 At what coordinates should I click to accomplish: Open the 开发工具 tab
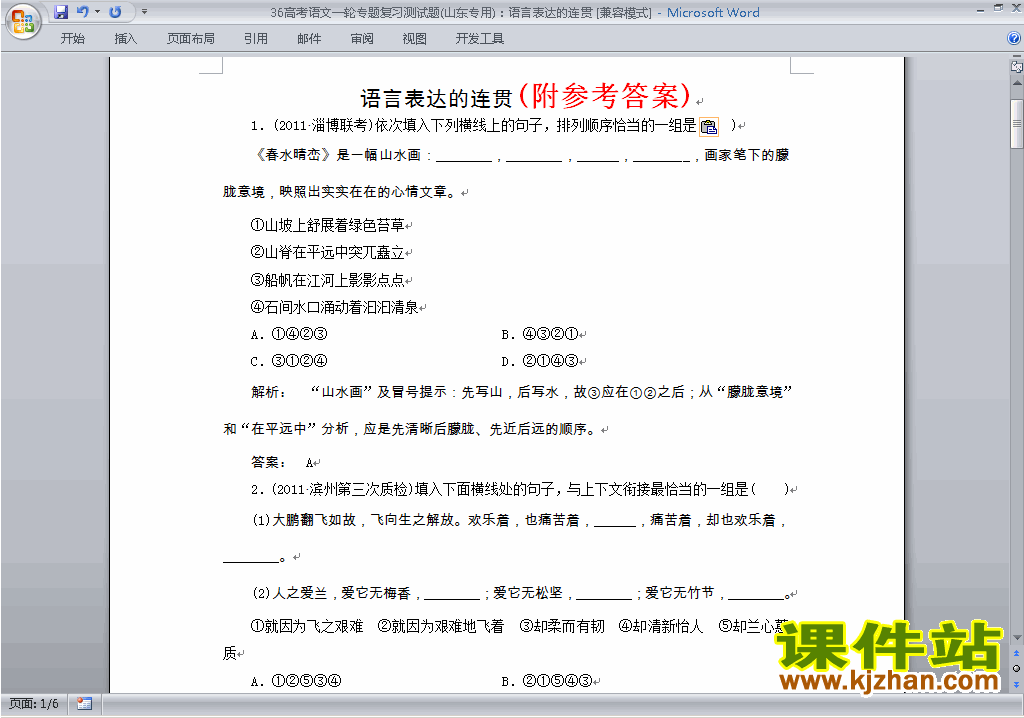point(480,39)
